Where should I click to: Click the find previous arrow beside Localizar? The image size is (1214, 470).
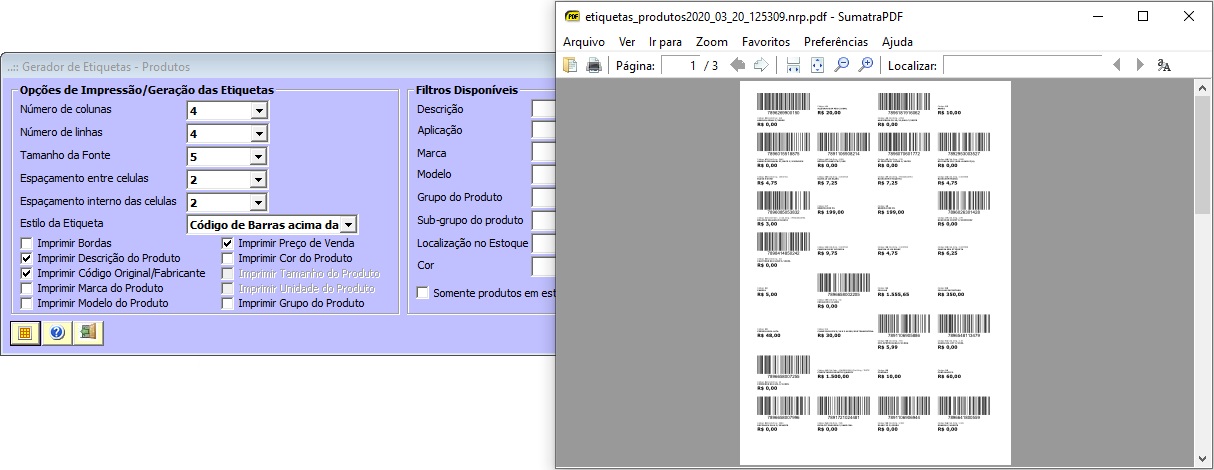pos(1117,65)
